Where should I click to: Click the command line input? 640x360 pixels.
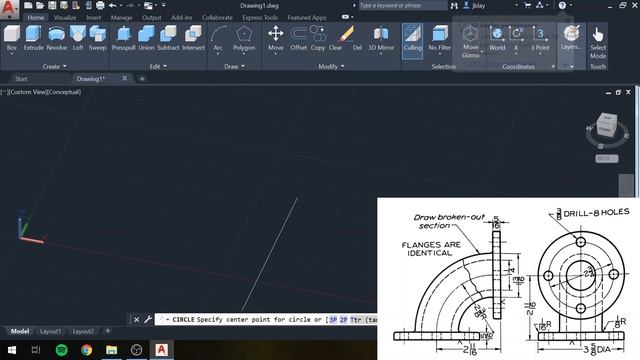[266, 319]
